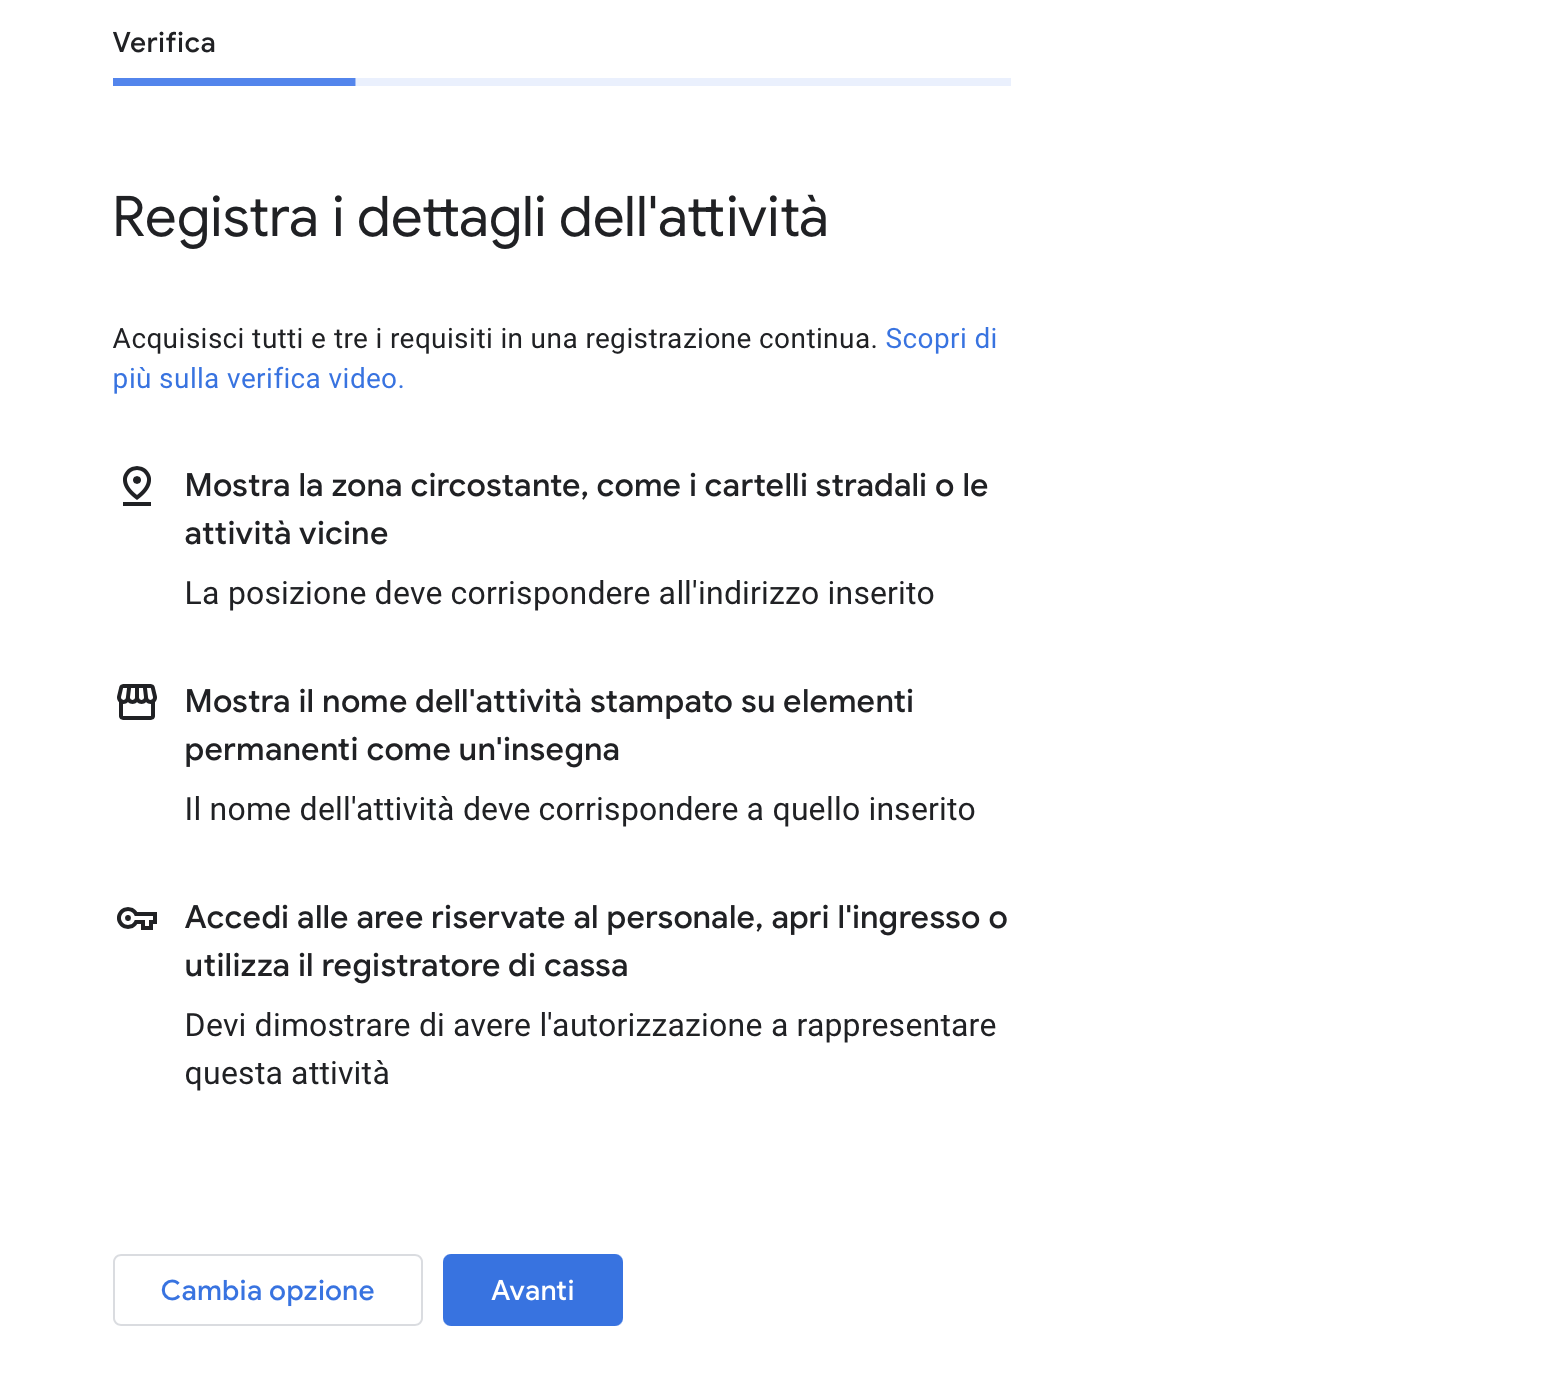Click the "Registra i dettagli dell'attività" heading
Screen dimensions: 1560x1384
tap(470, 217)
